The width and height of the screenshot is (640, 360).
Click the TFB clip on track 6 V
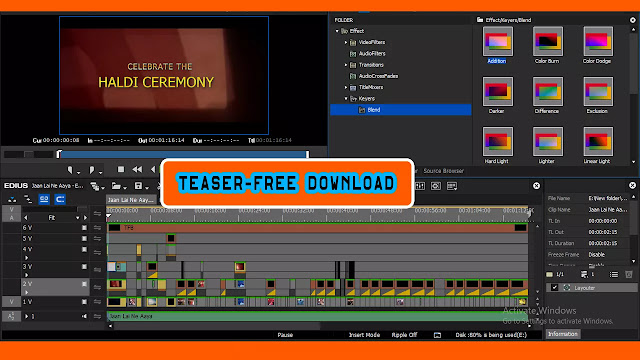(x=318, y=228)
